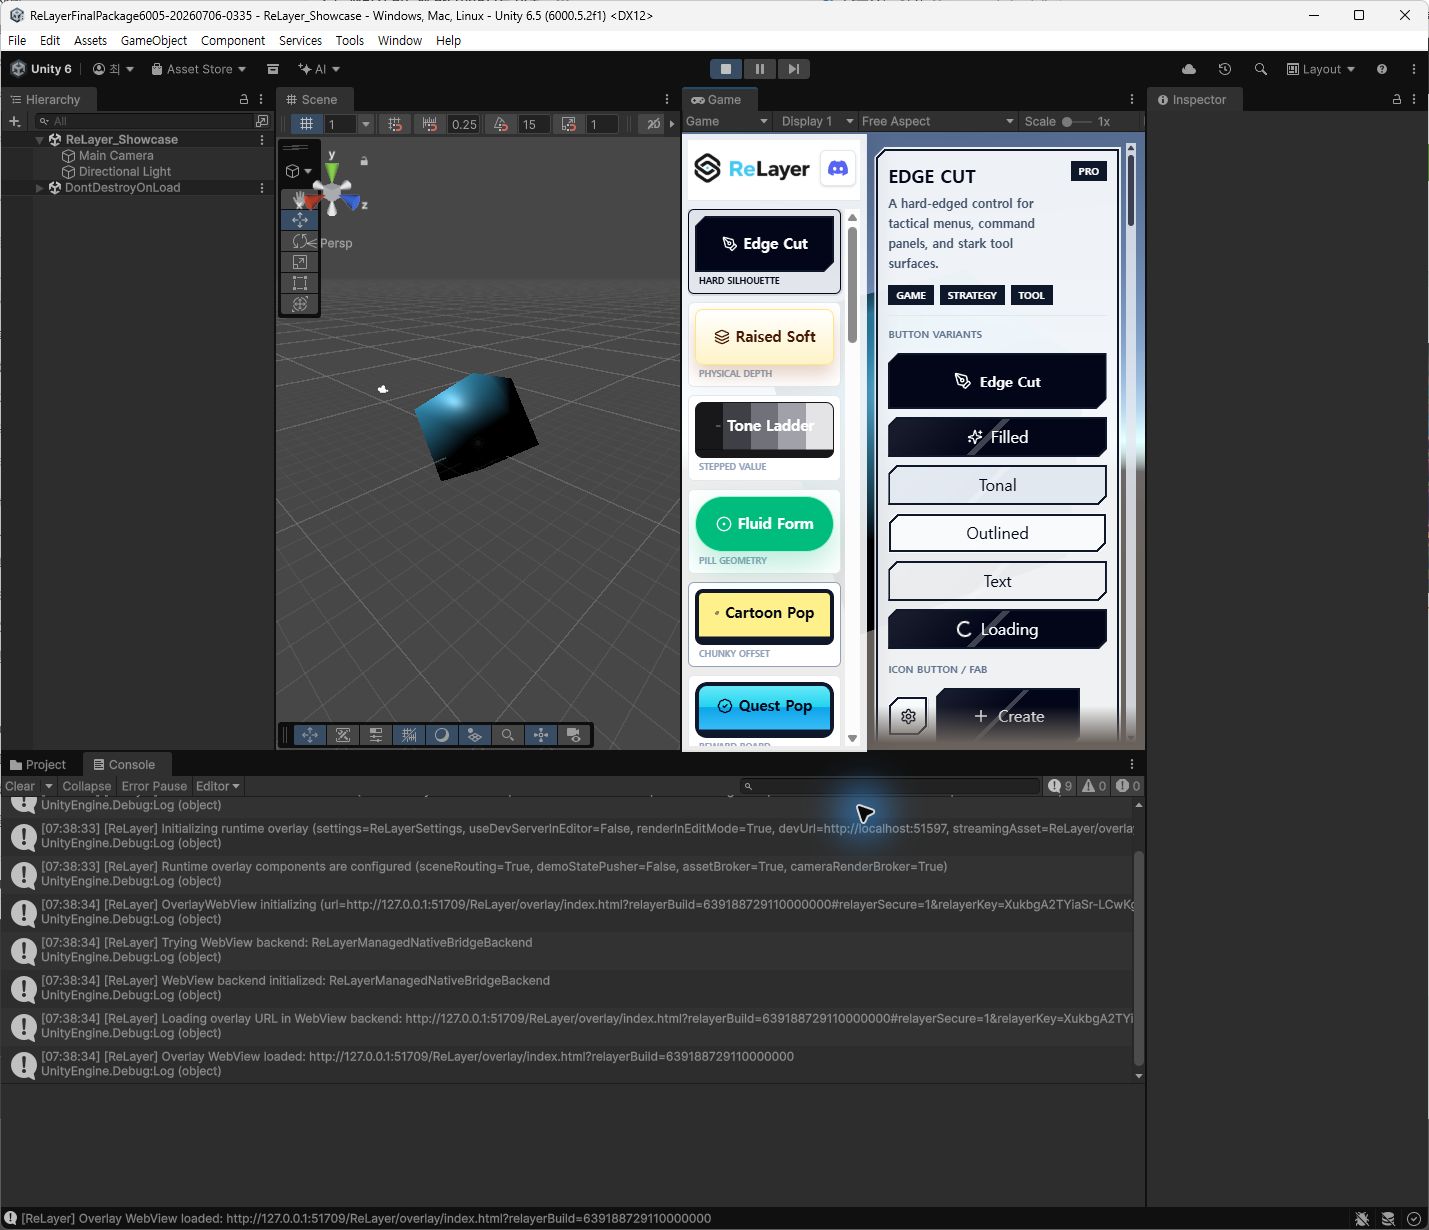1429x1230 pixels.
Task: Select the Transform tool in Scene view
Action: tap(299, 304)
